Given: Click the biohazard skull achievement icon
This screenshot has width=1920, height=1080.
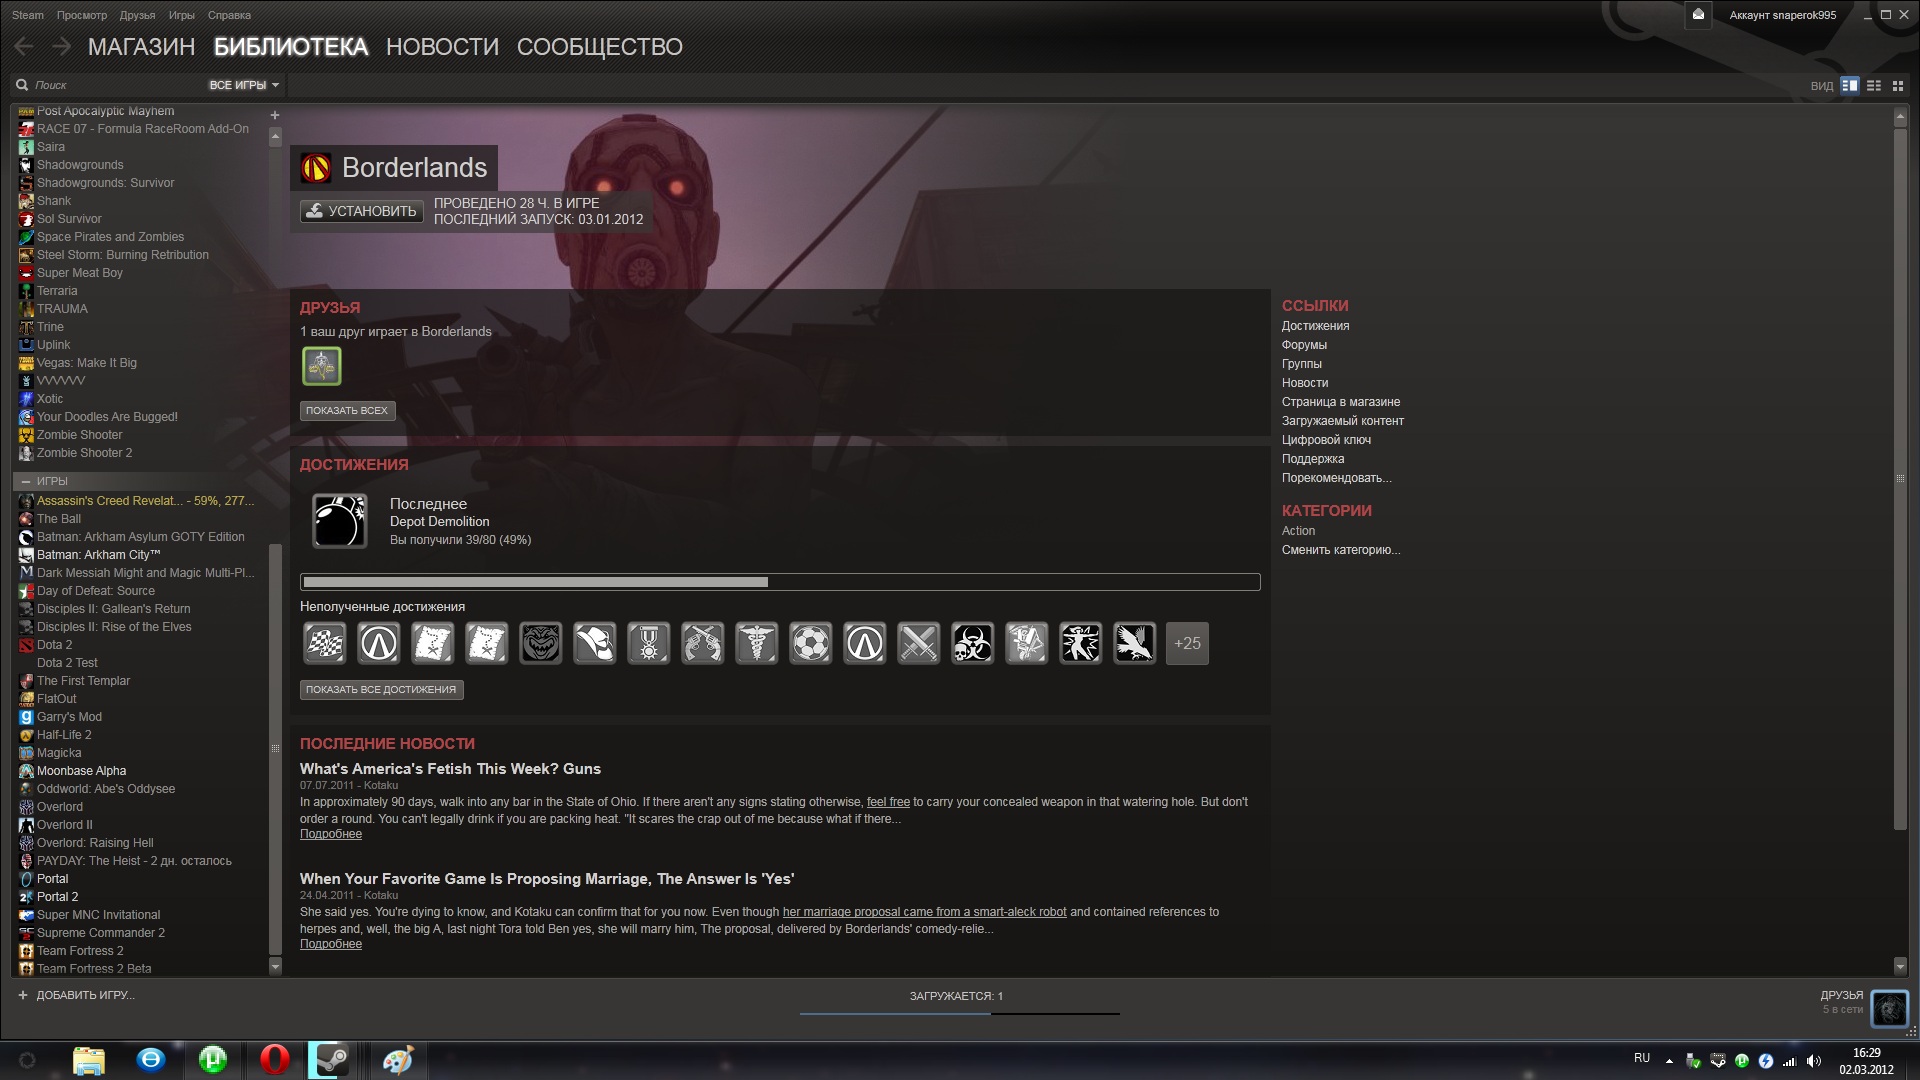Looking at the screenshot, I should pos(972,644).
